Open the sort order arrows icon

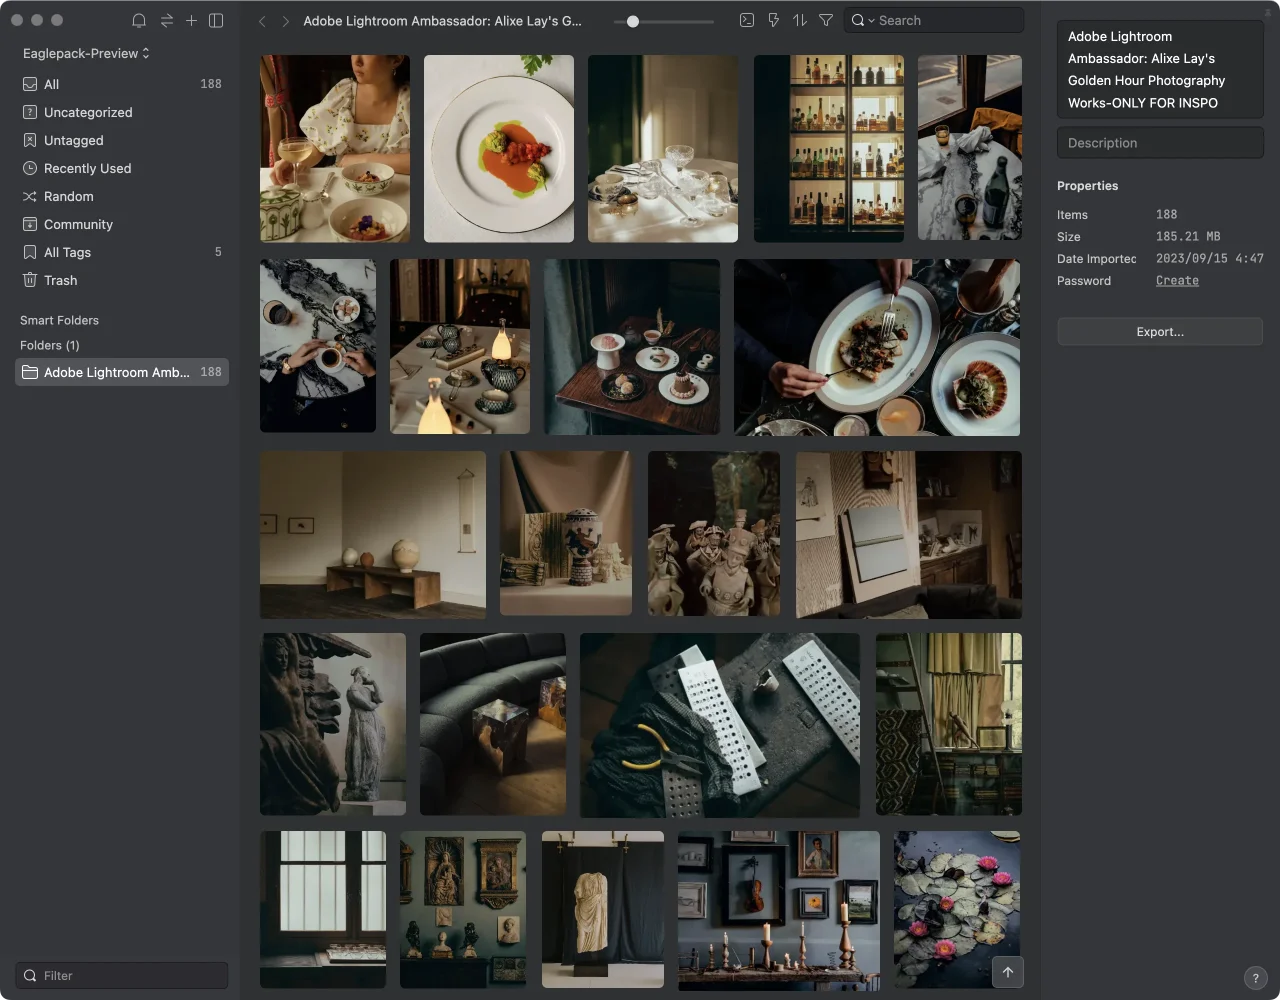pos(799,20)
